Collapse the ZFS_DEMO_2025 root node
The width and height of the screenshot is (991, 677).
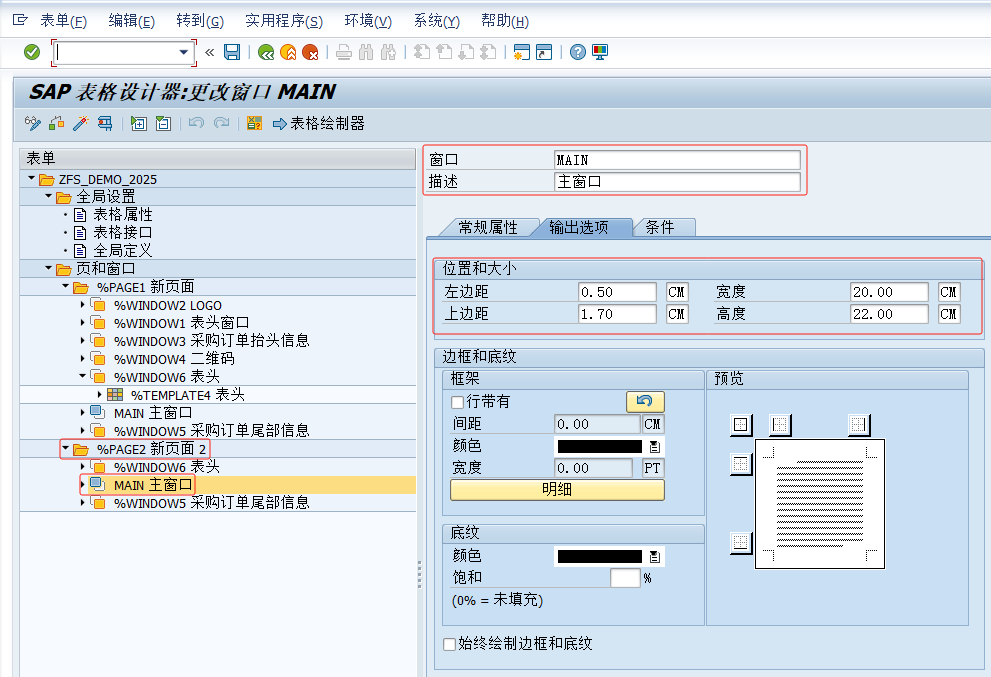(32, 179)
